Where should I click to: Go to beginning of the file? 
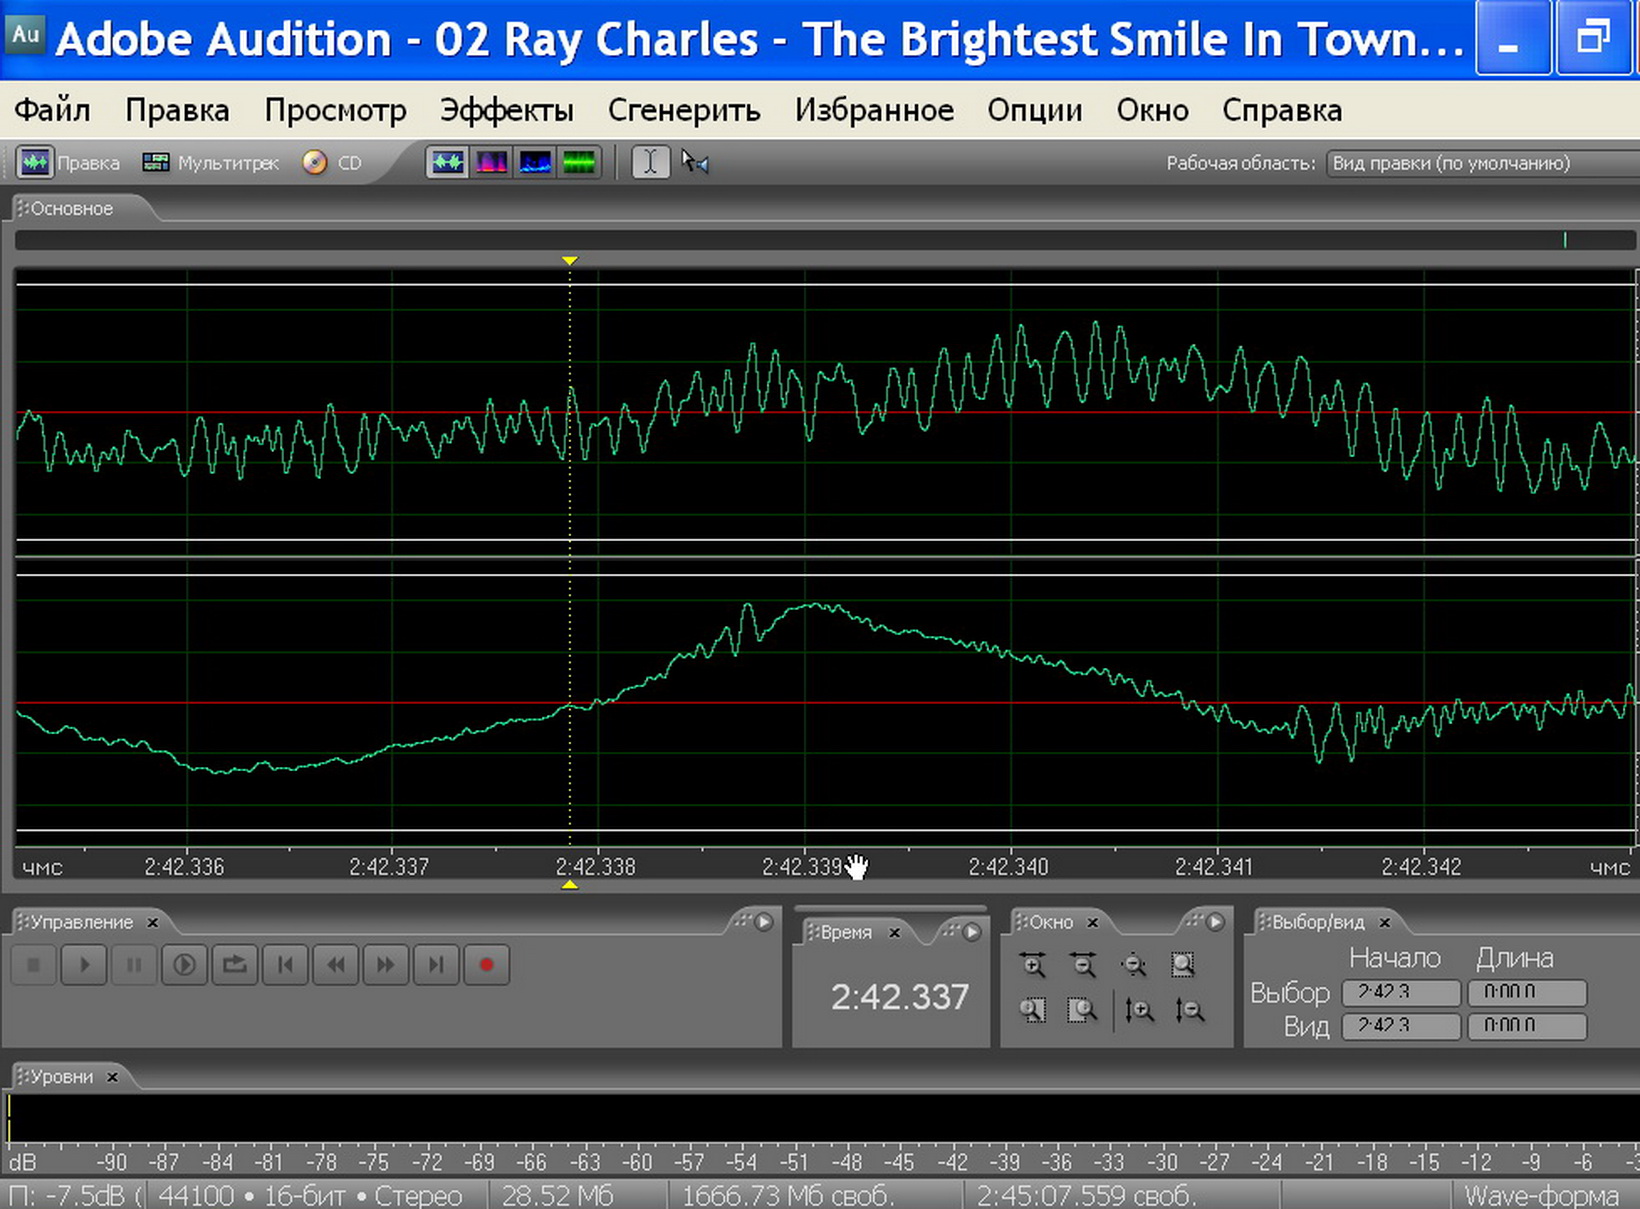click(x=285, y=965)
